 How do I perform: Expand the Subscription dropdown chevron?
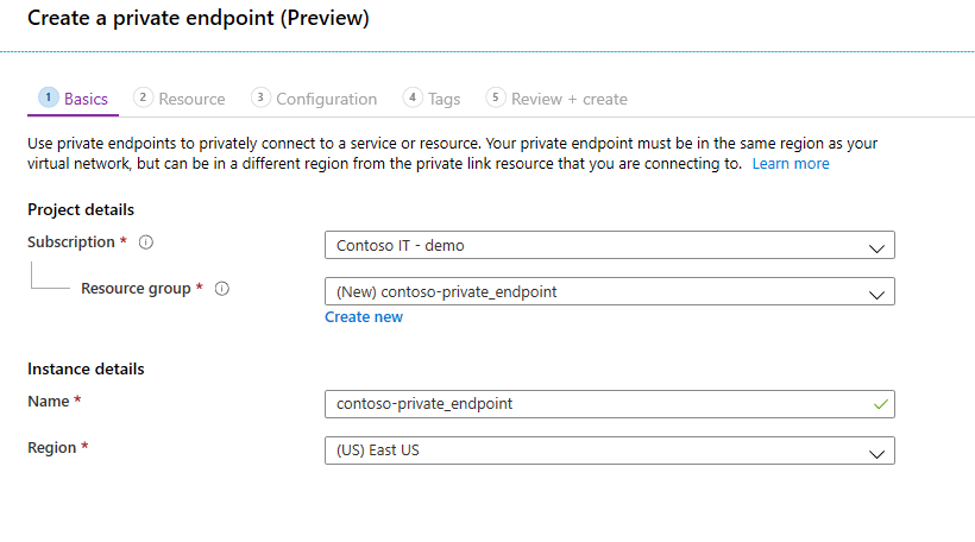pyautogui.click(x=877, y=247)
